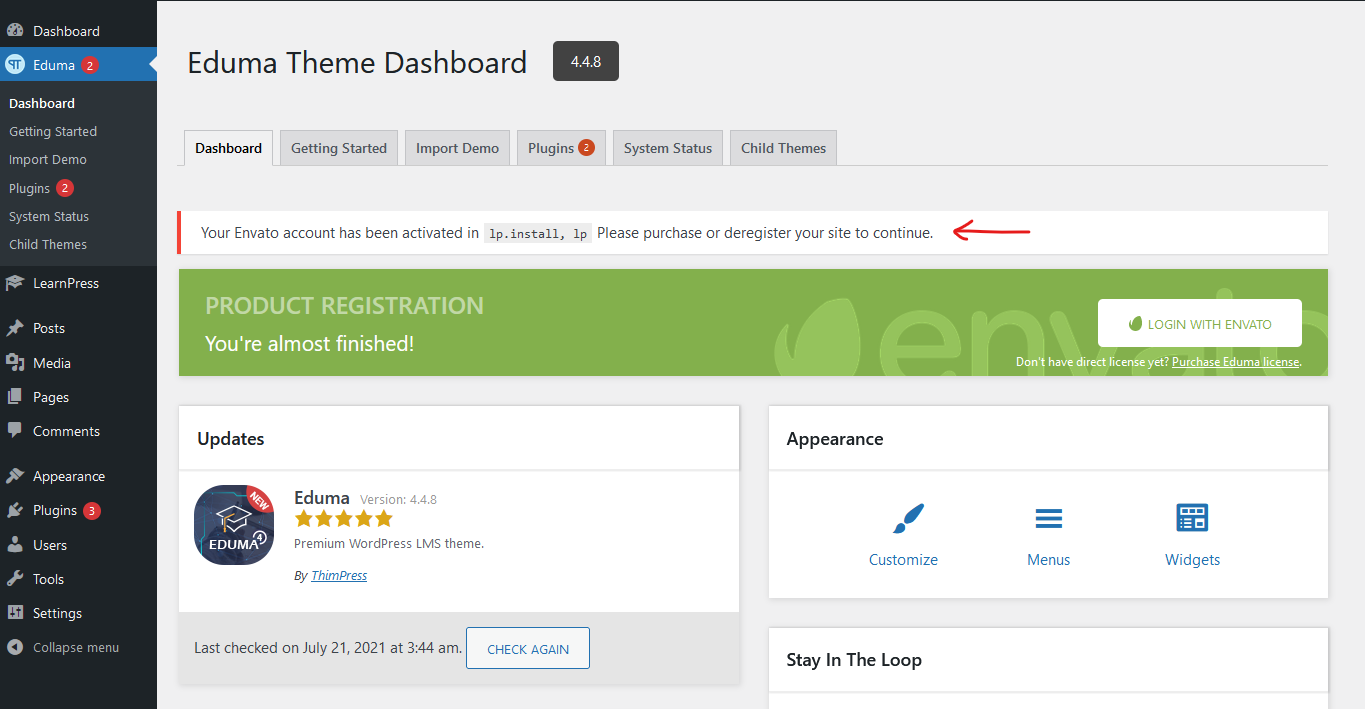This screenshot has width=1365, height=709.
Task: Click the Settings icon in sidebar
Action: tap(15, 613)
